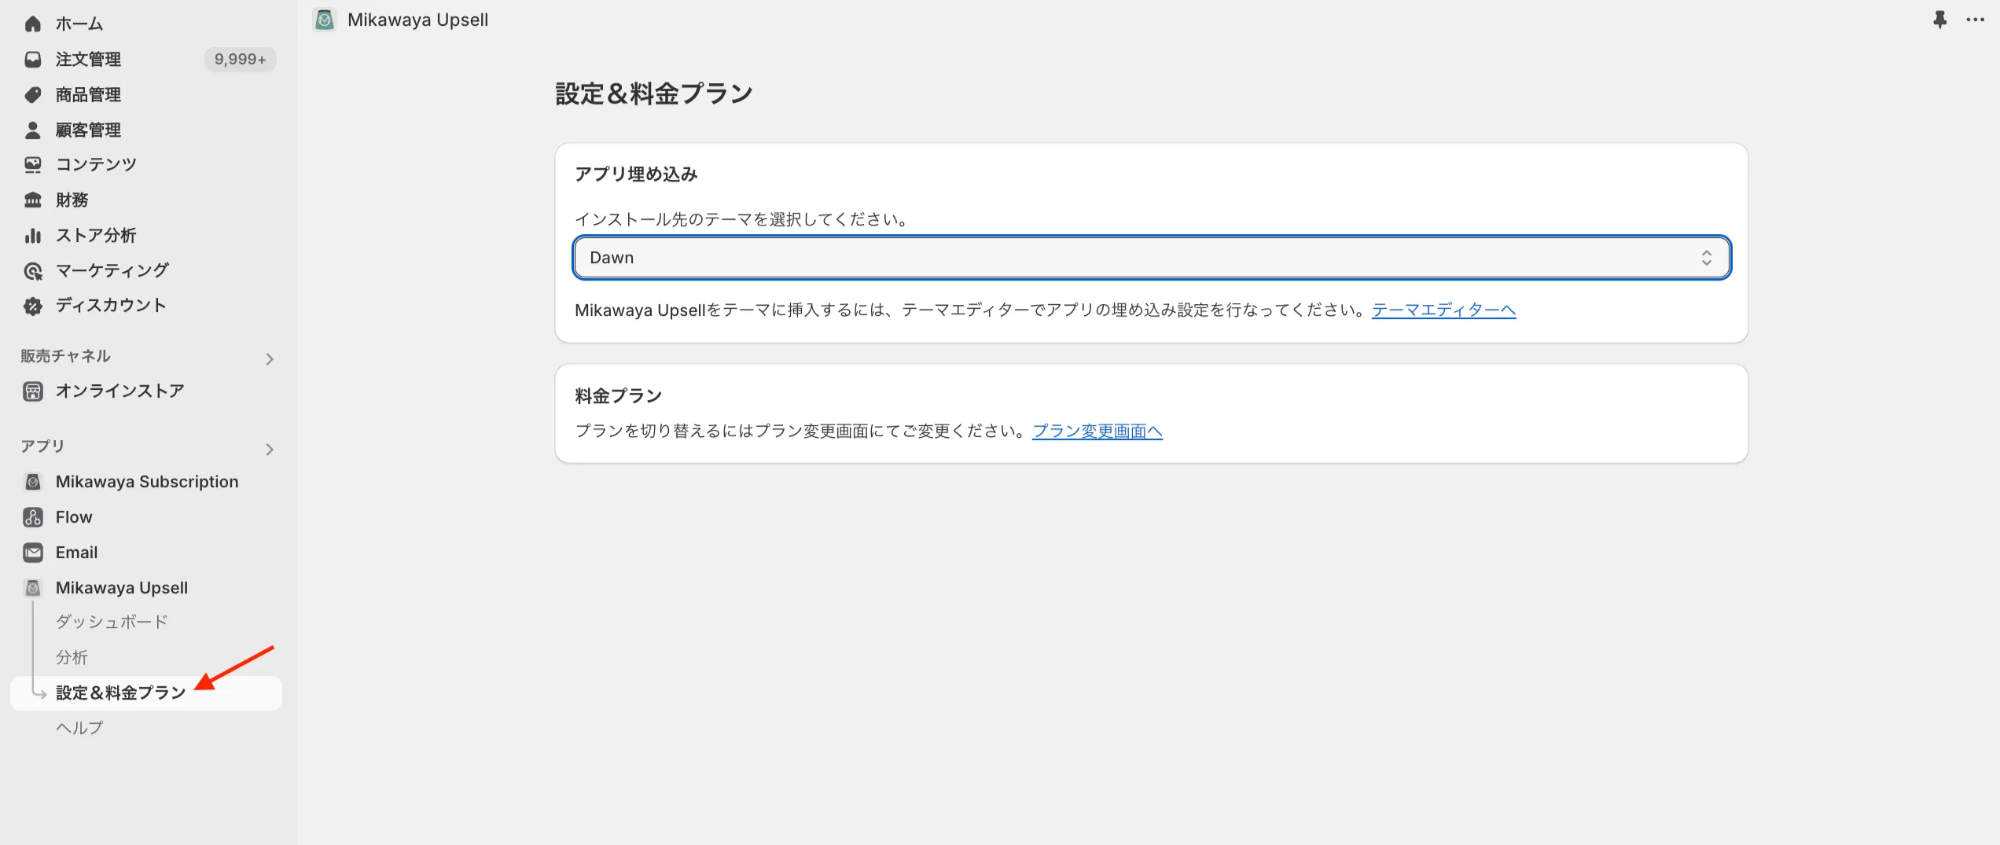Click the Mikawaya Upsell icon in header
Viewport: 2000px width, 845px height.
tap(324, 20)
